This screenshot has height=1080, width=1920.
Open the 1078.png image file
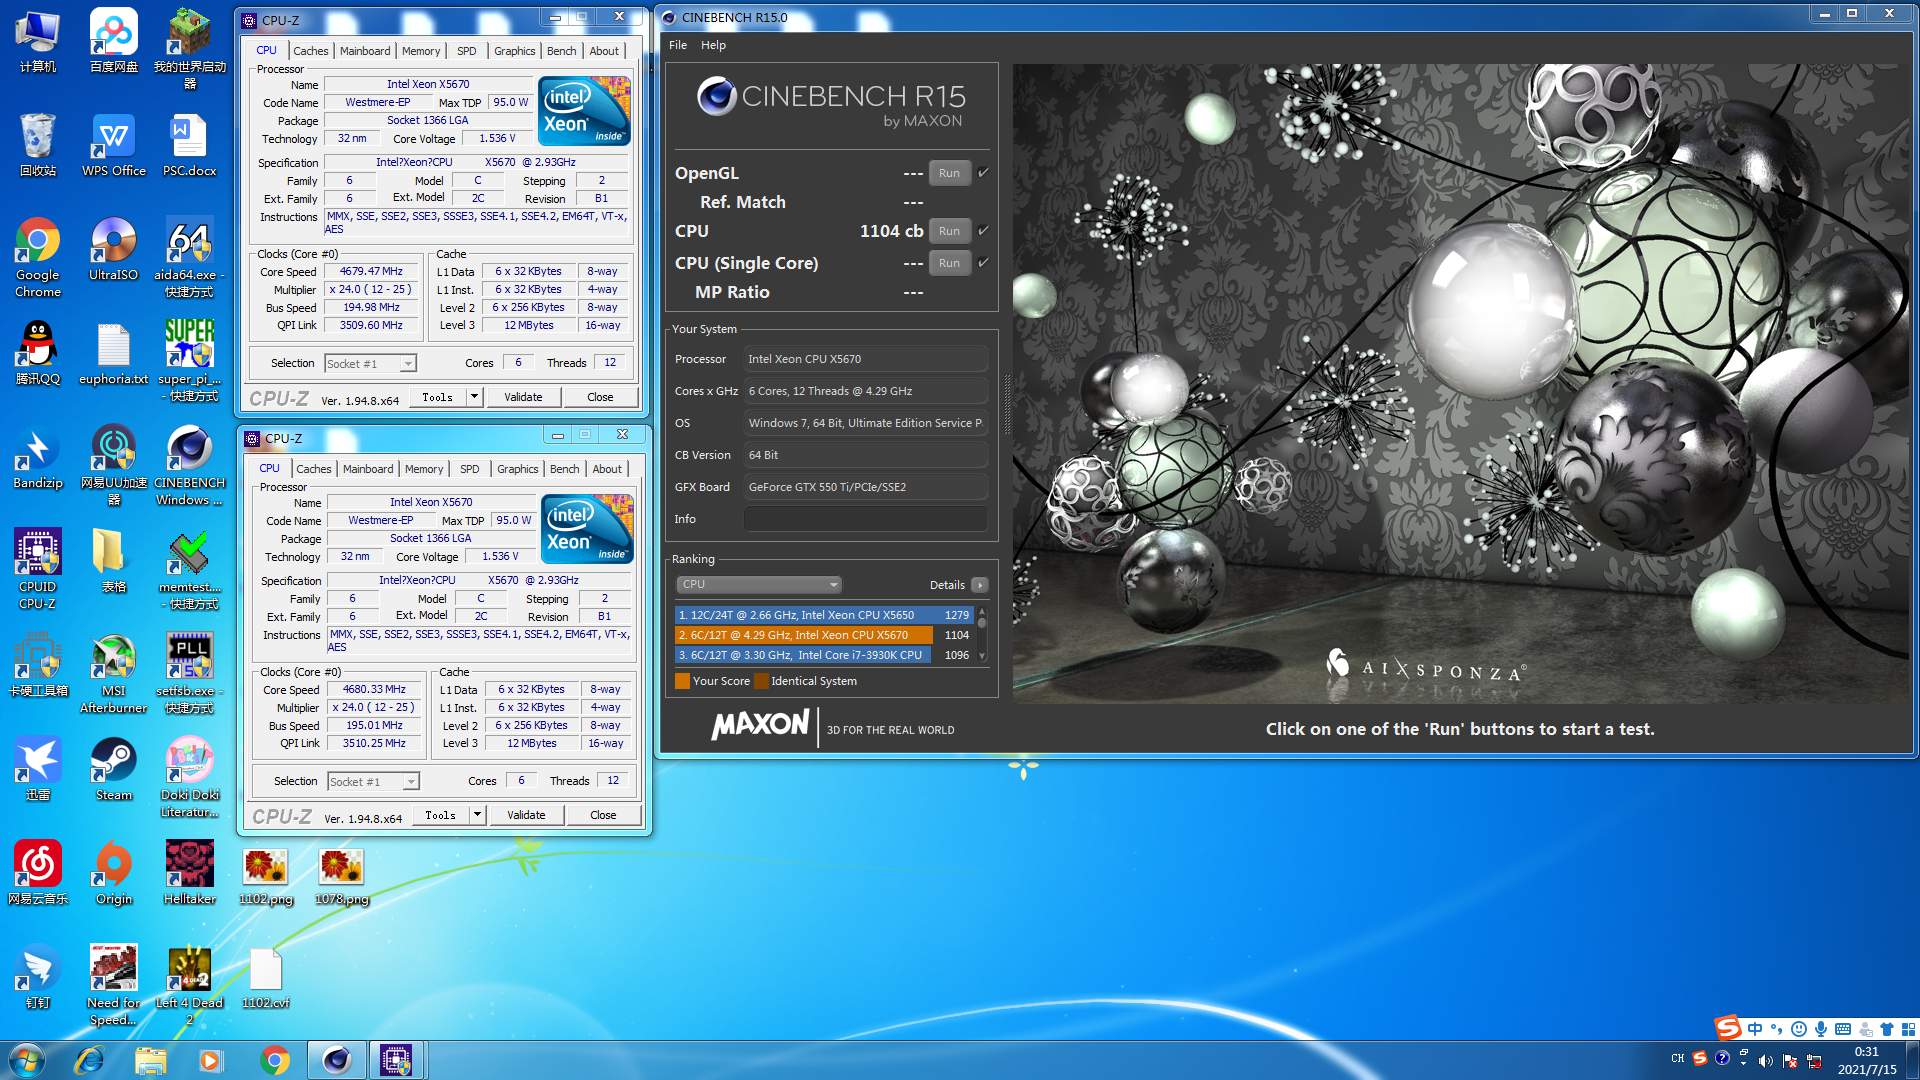pos(341,876)
